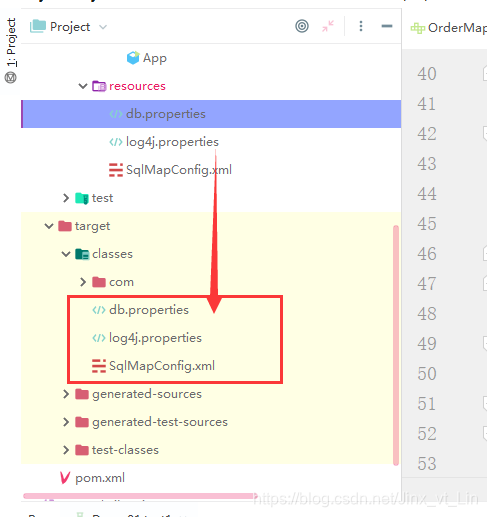Click the SqlMapConfig.xml icon in classes
The image size is (487, 517).
(99, 366)
